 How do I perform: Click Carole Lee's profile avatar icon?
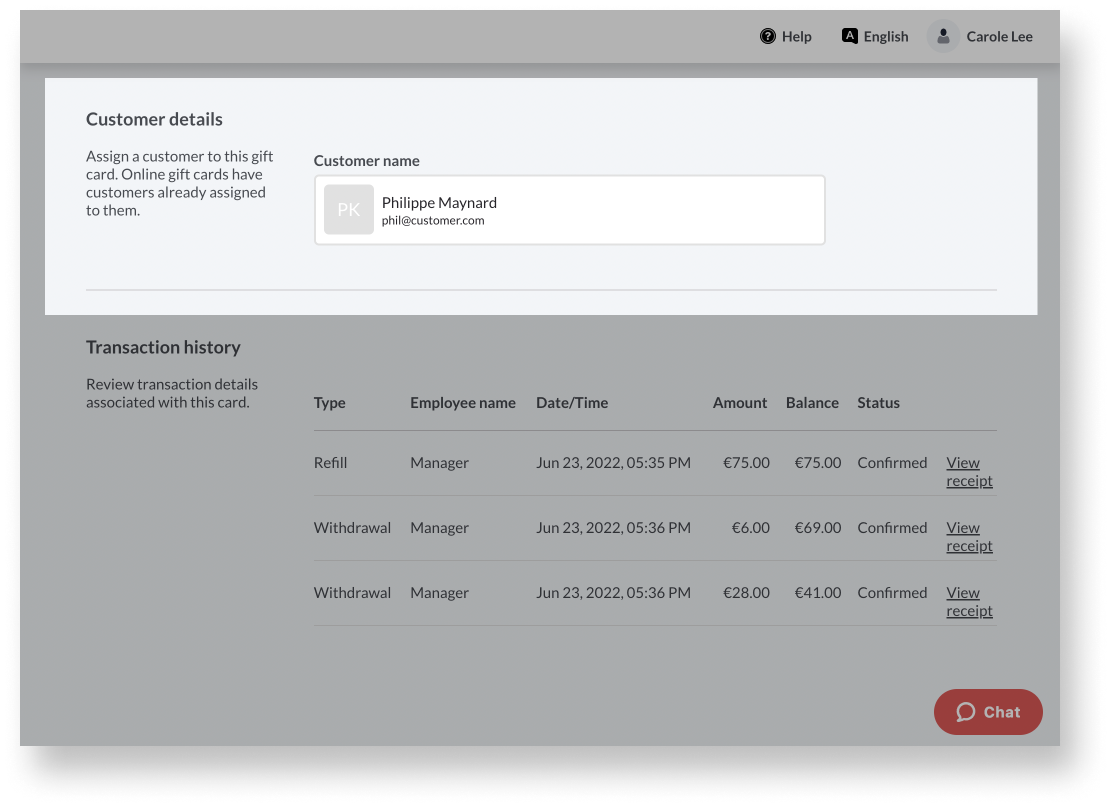tap(943, 37)
